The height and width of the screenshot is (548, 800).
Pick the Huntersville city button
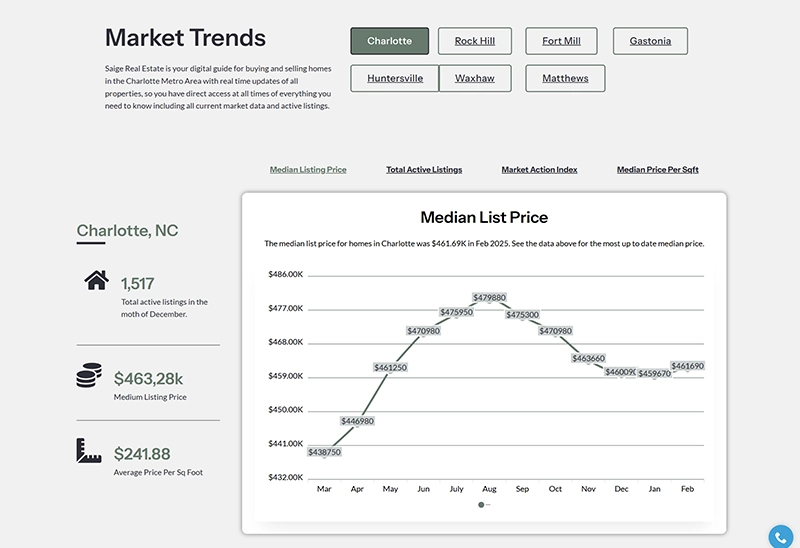point(395,78)
